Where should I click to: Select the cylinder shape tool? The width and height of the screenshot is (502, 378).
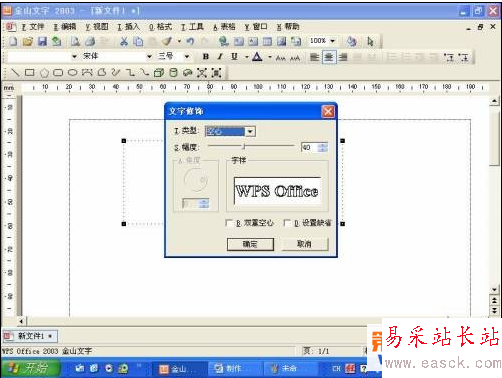pyautogui.click(x=174, y=72)
